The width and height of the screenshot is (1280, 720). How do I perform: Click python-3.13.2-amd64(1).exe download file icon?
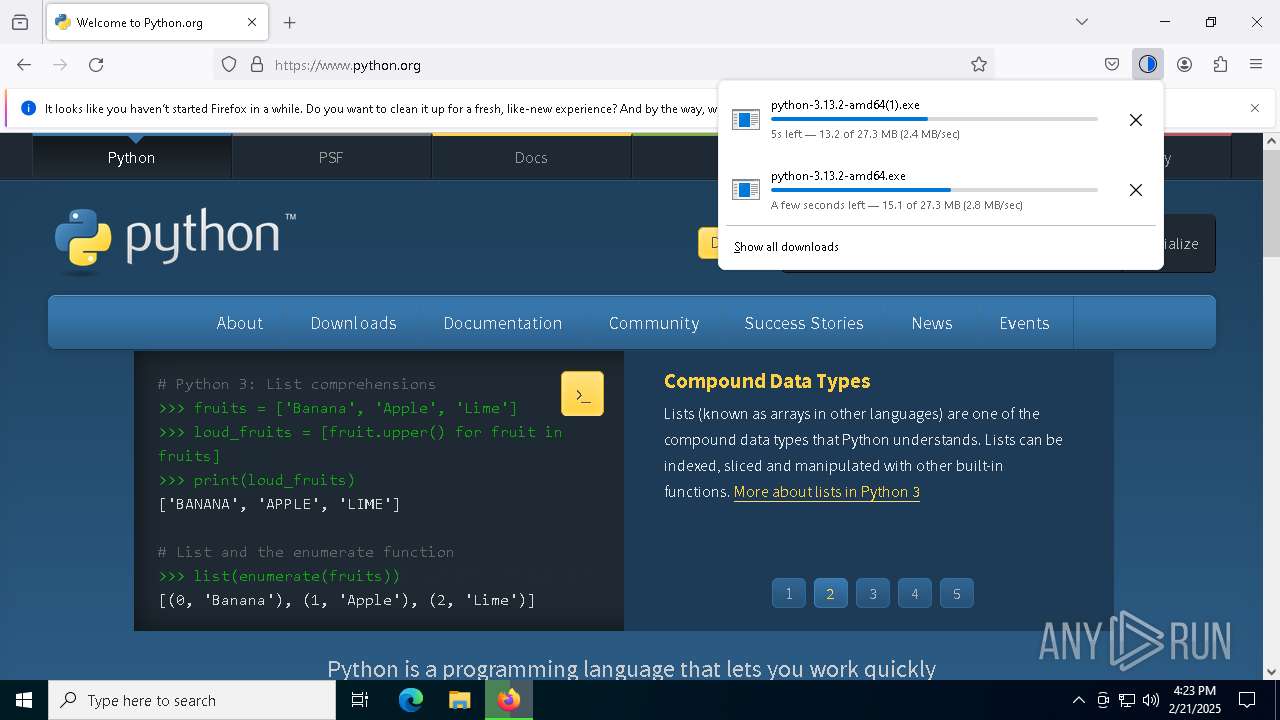[x=746, y=120]
